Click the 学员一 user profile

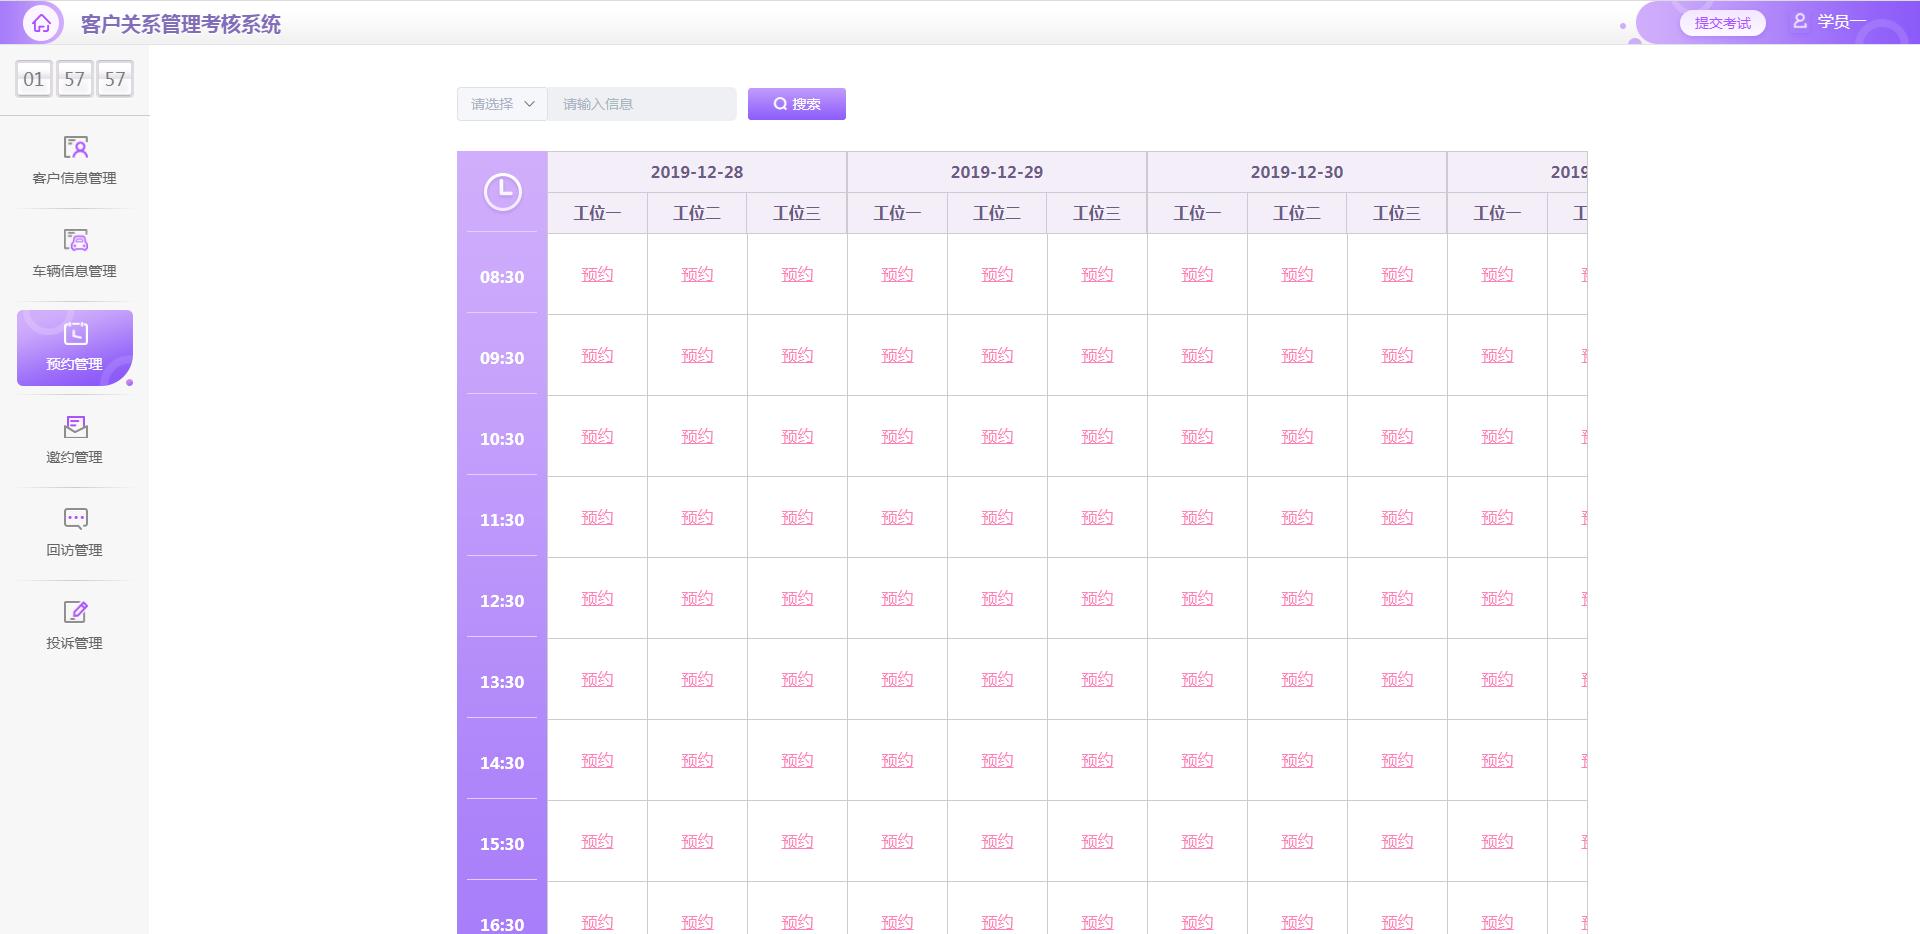(1829, 22)
